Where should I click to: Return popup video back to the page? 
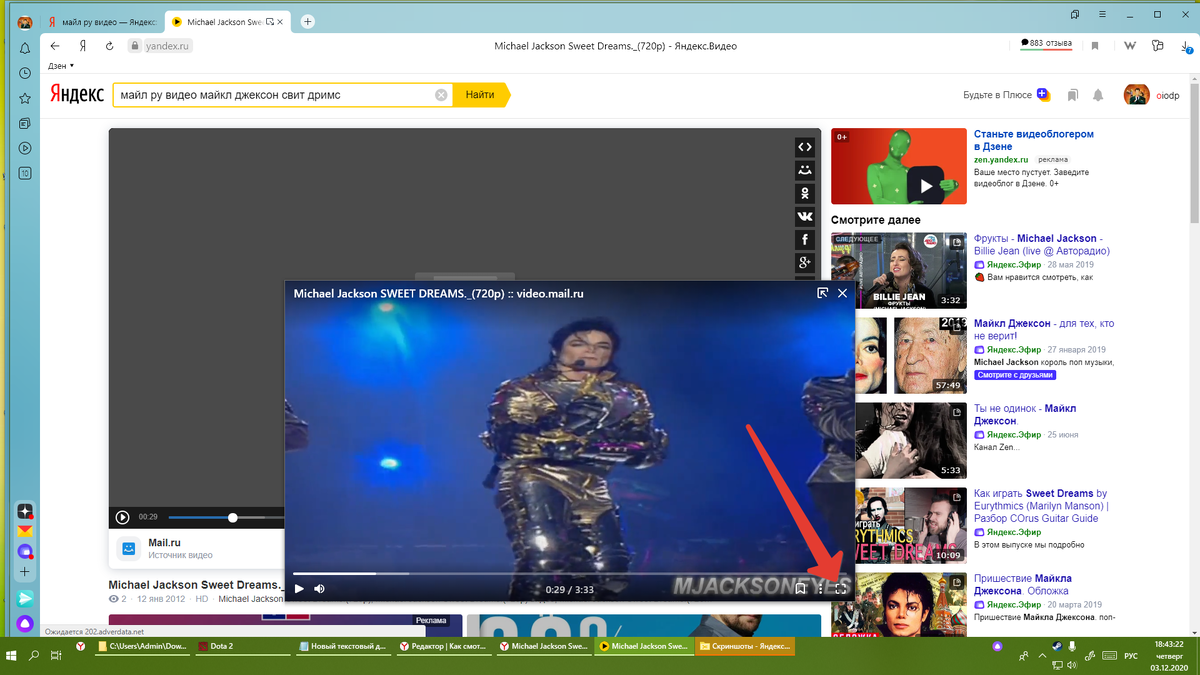[x=822, y=293]
